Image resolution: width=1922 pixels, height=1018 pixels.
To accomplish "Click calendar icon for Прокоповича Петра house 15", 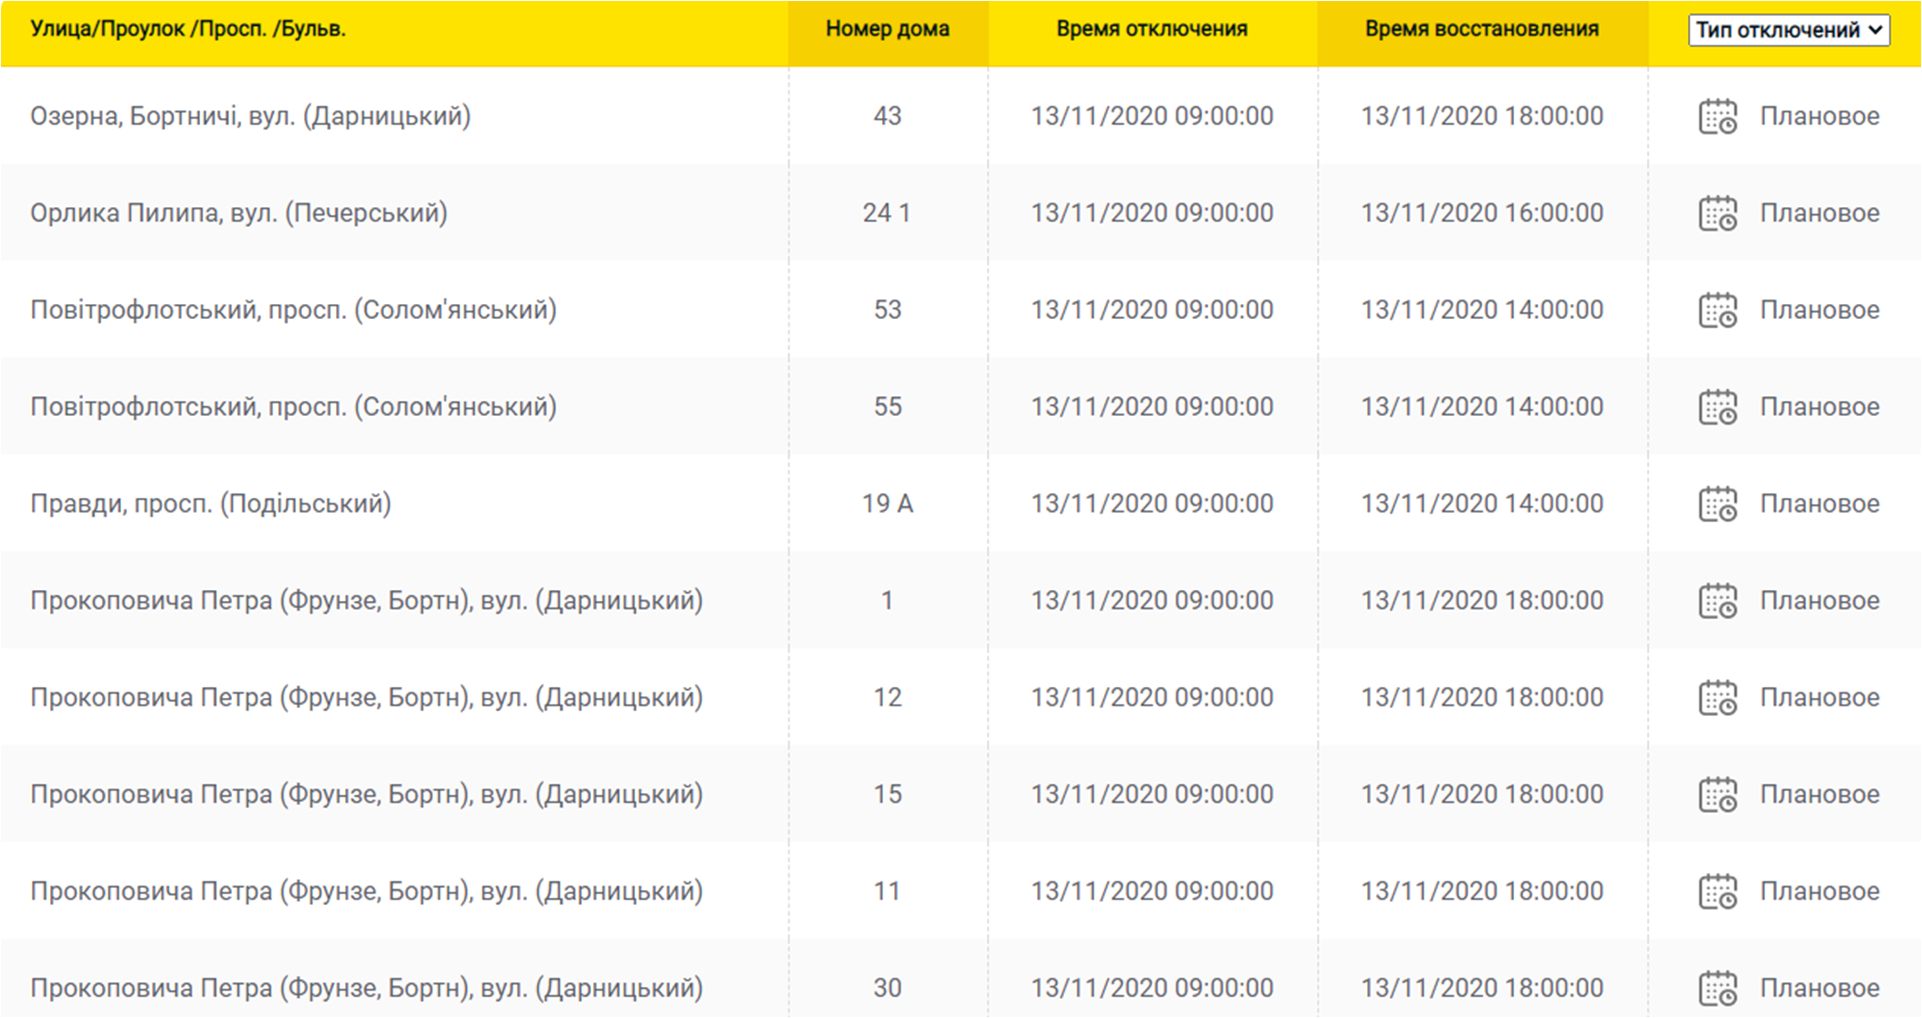I will coord(1717,796).
